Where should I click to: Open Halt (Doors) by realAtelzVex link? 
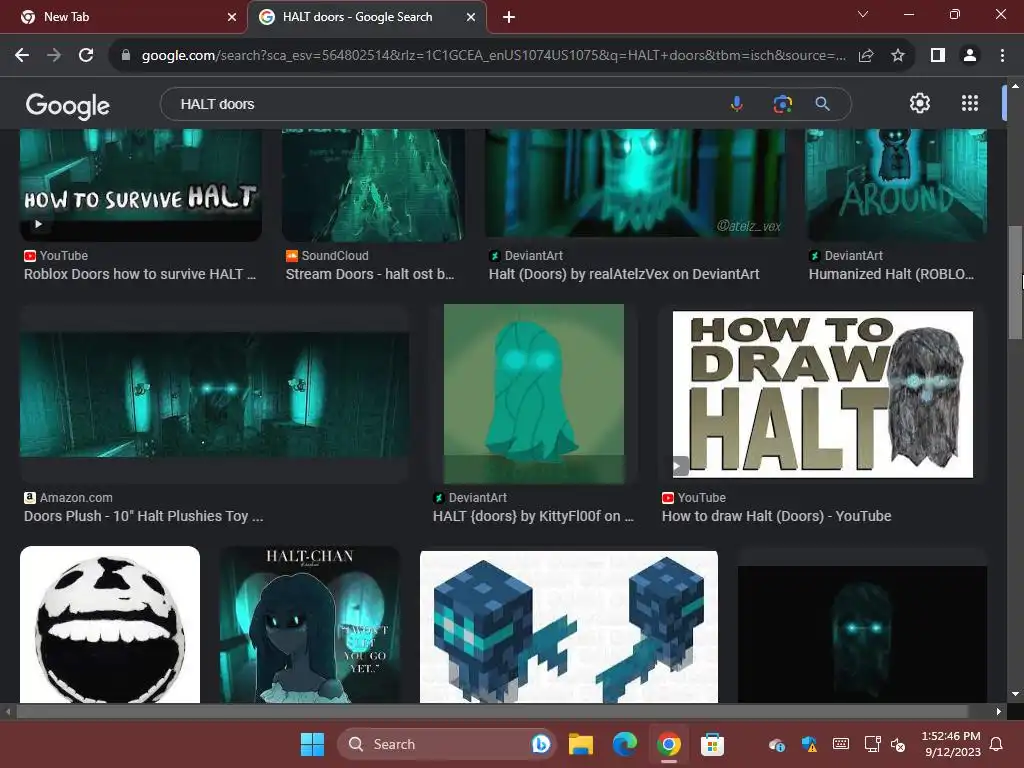coord(624,274)
